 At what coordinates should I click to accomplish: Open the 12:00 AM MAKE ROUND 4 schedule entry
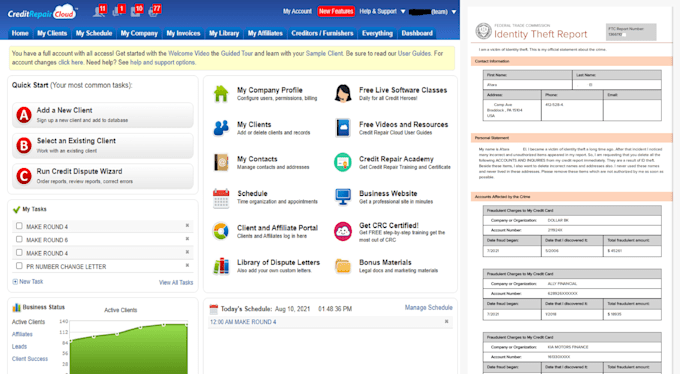pos(243,322)
